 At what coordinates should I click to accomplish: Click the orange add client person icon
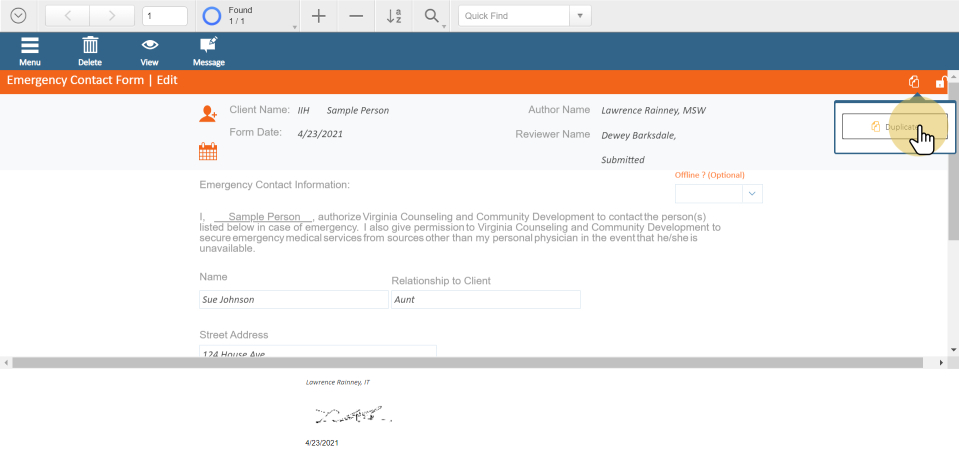[x=208, y=114]
